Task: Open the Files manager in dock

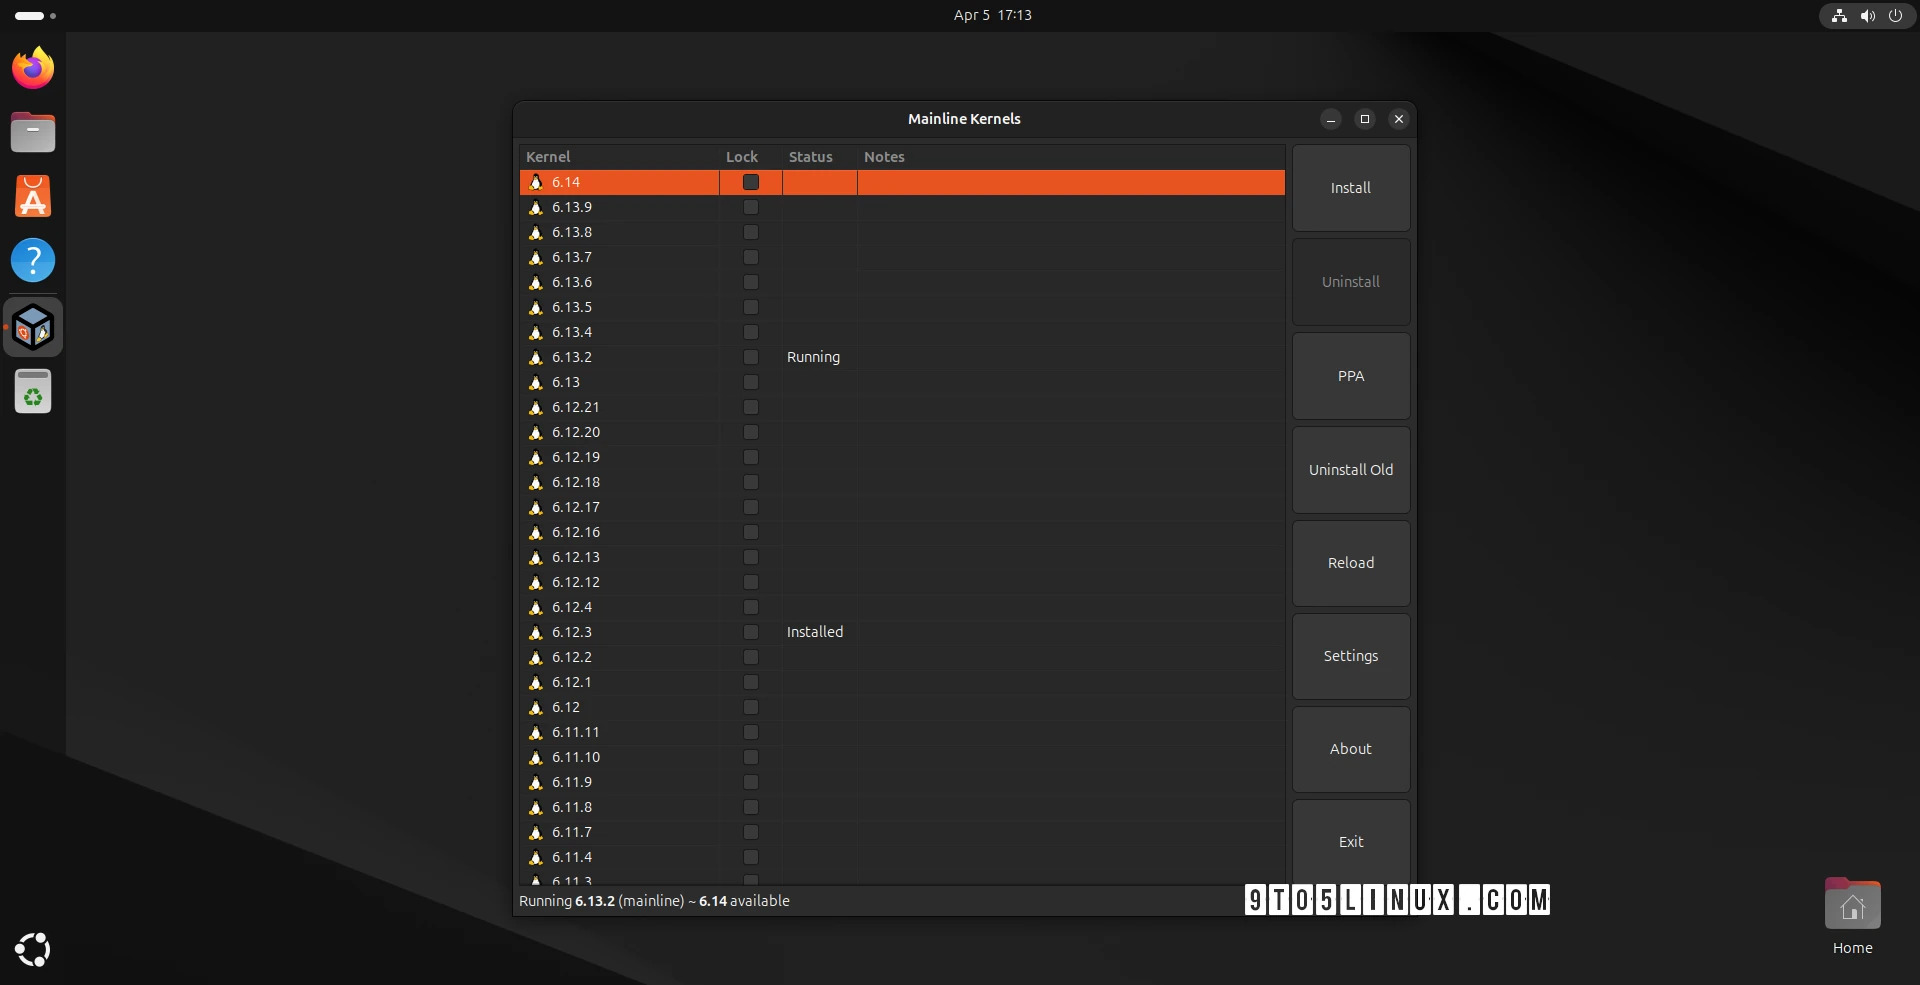Action: pos(33,132)
